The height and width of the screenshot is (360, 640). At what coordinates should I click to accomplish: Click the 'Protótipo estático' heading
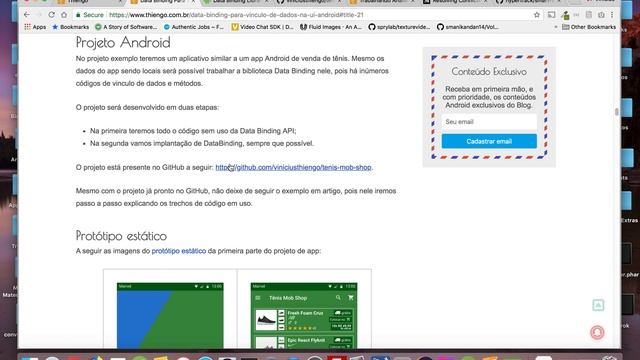click(121, 236)
